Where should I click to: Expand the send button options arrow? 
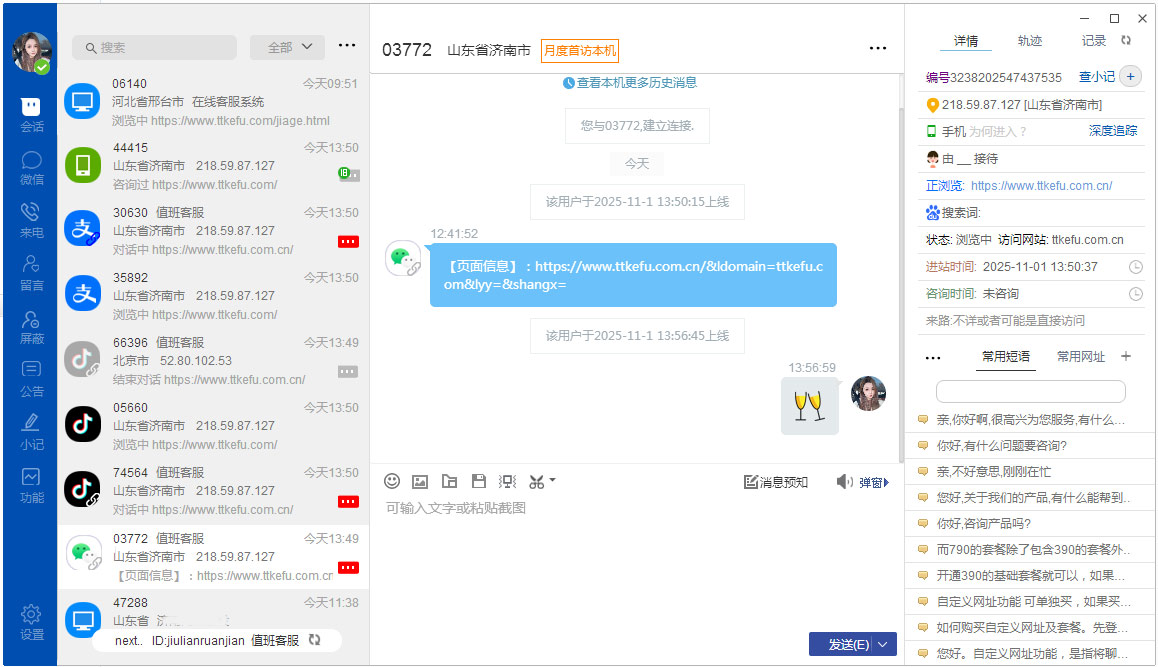point(883,645)
